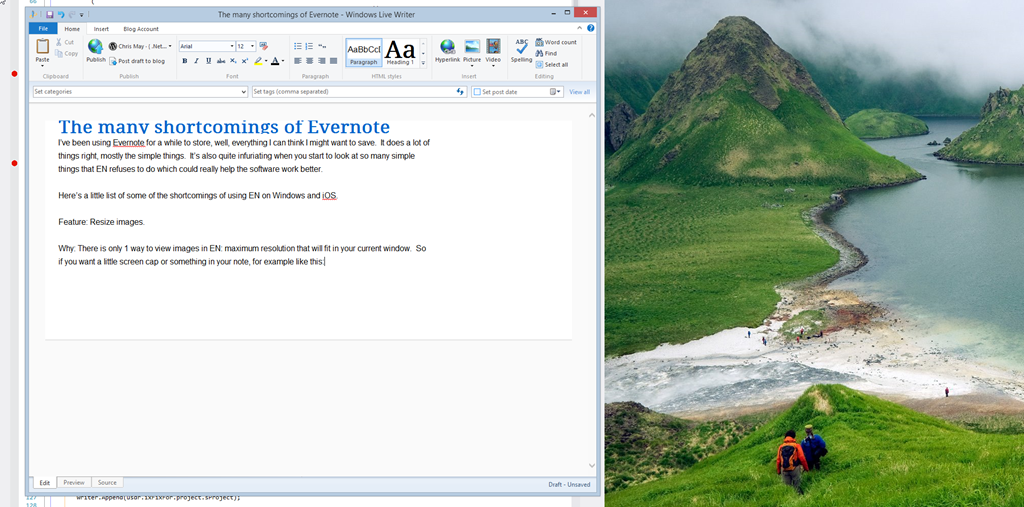
Task: Switch to the Source view tab
Action: click(x=107, y=483)
